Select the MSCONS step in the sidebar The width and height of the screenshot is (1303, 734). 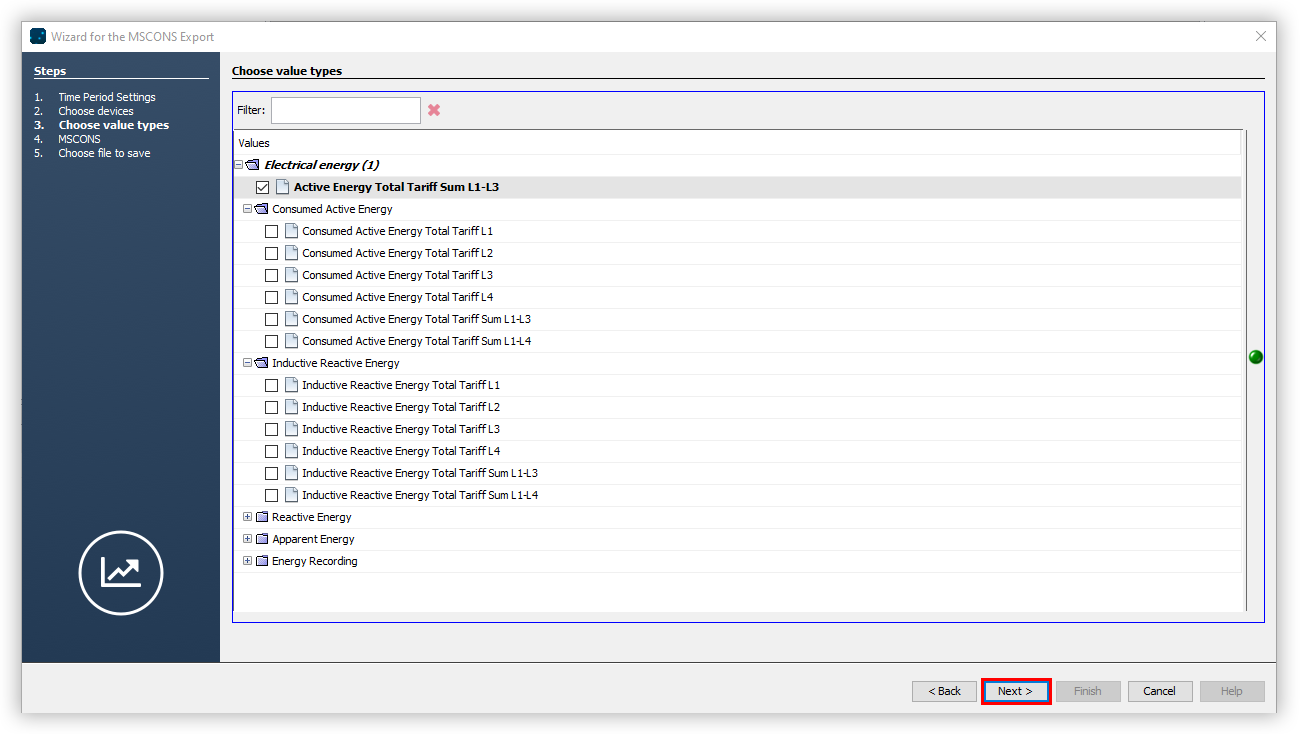[78, 138]
